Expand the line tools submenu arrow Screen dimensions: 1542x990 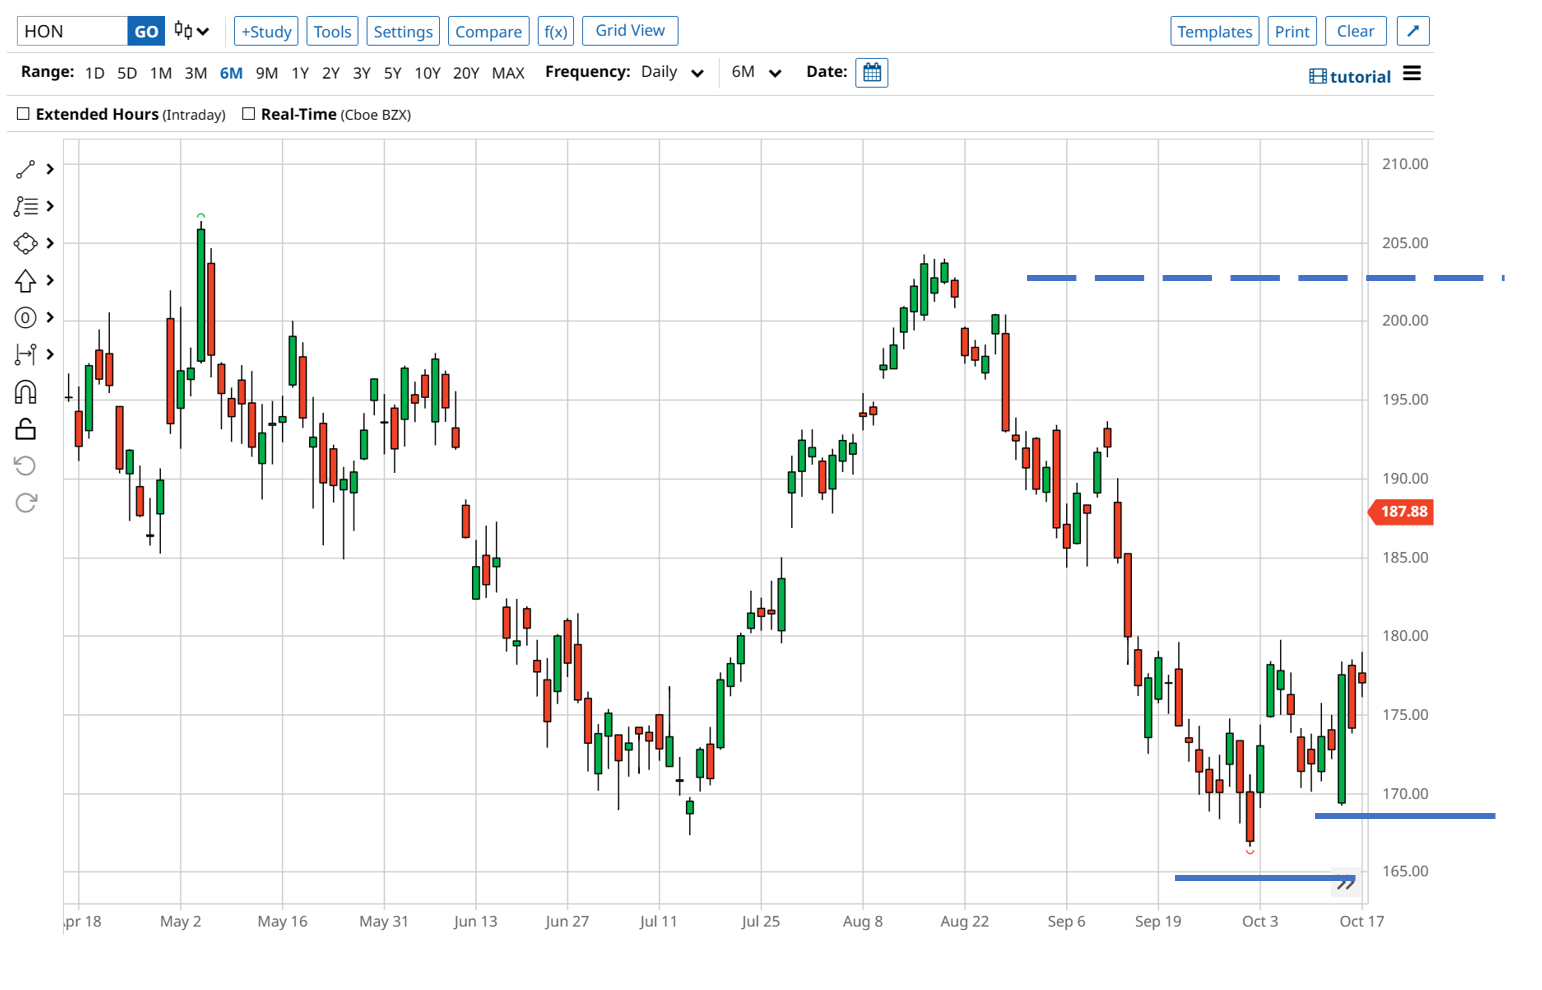50,169
